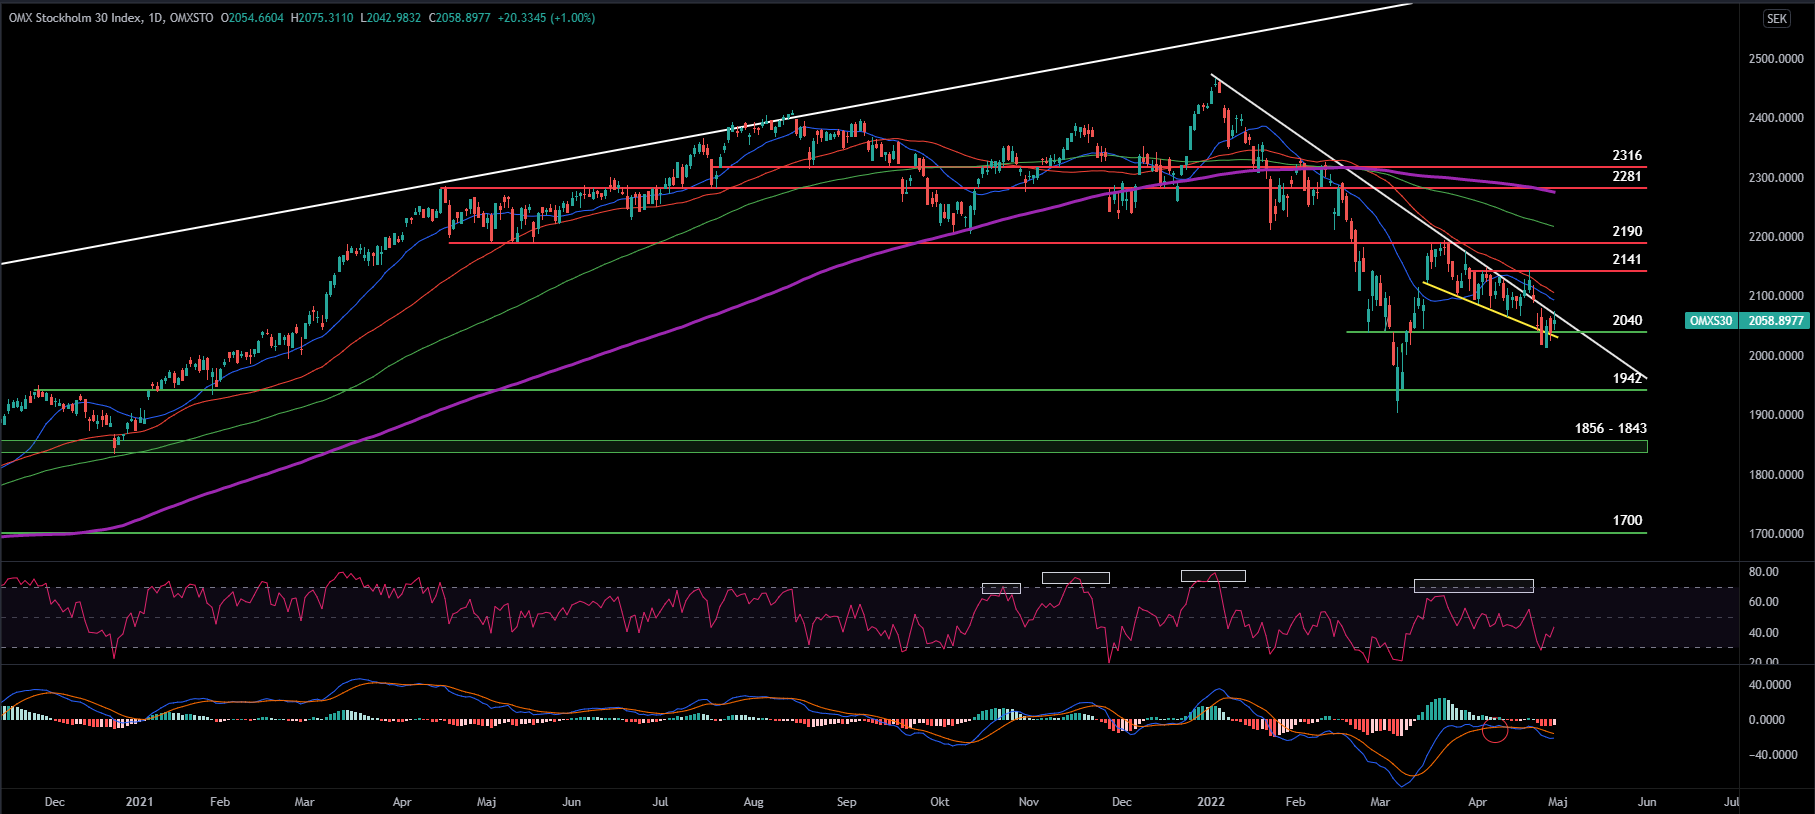Click the 1856 - 1843 zone label
Viewport: 1815px width, 814px height.
pos(1610,428)
